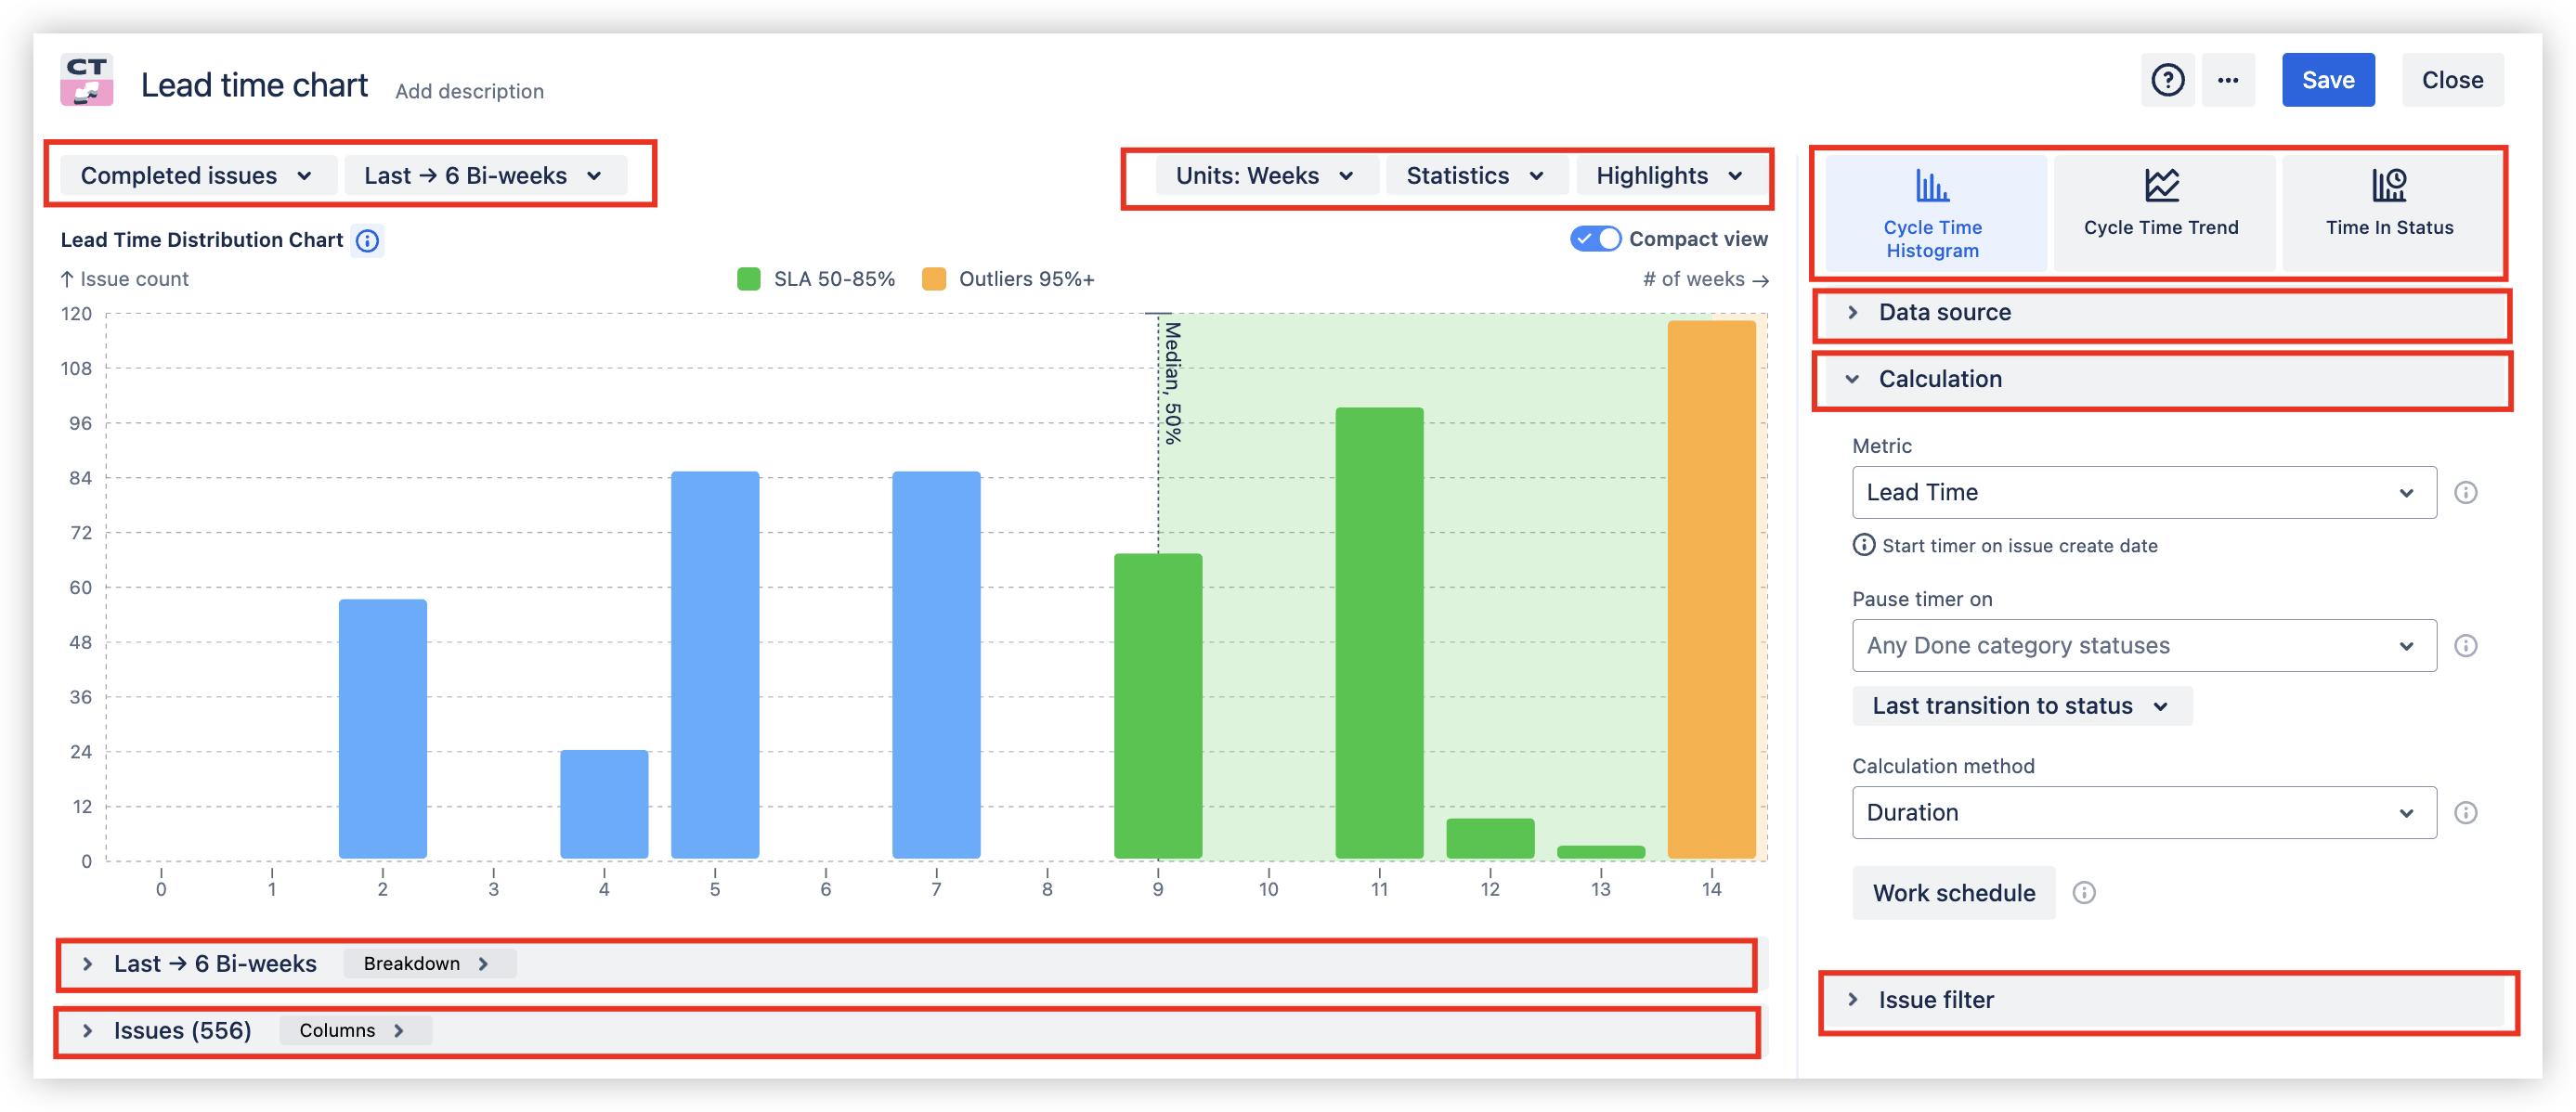Click the Save button

tap(2327, 80)
